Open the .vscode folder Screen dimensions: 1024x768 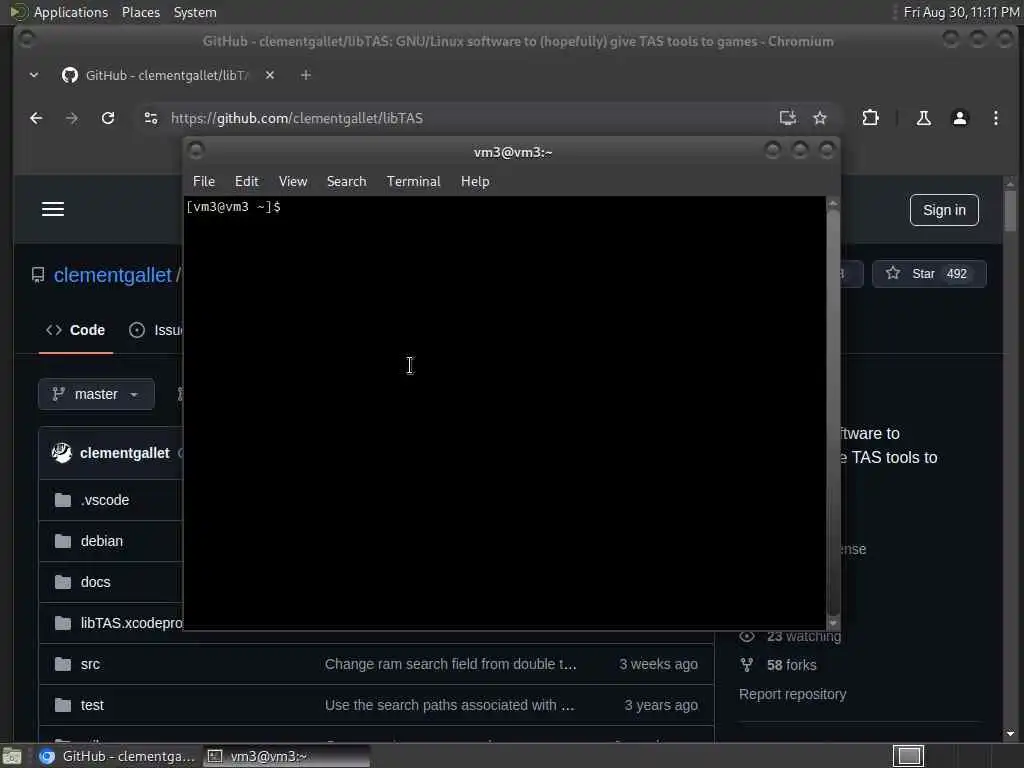tap(105, 500)
